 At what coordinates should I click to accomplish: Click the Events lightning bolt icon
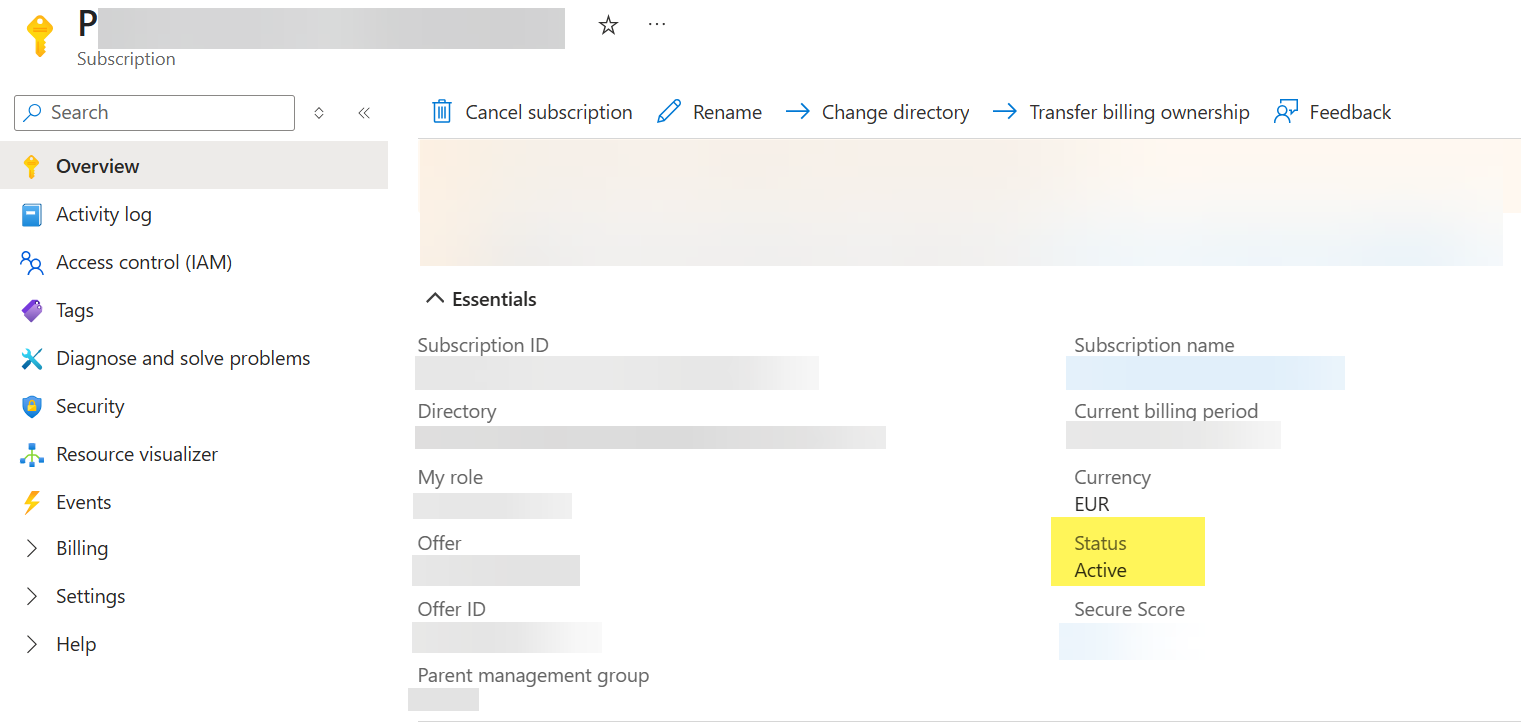coord(32,503)
